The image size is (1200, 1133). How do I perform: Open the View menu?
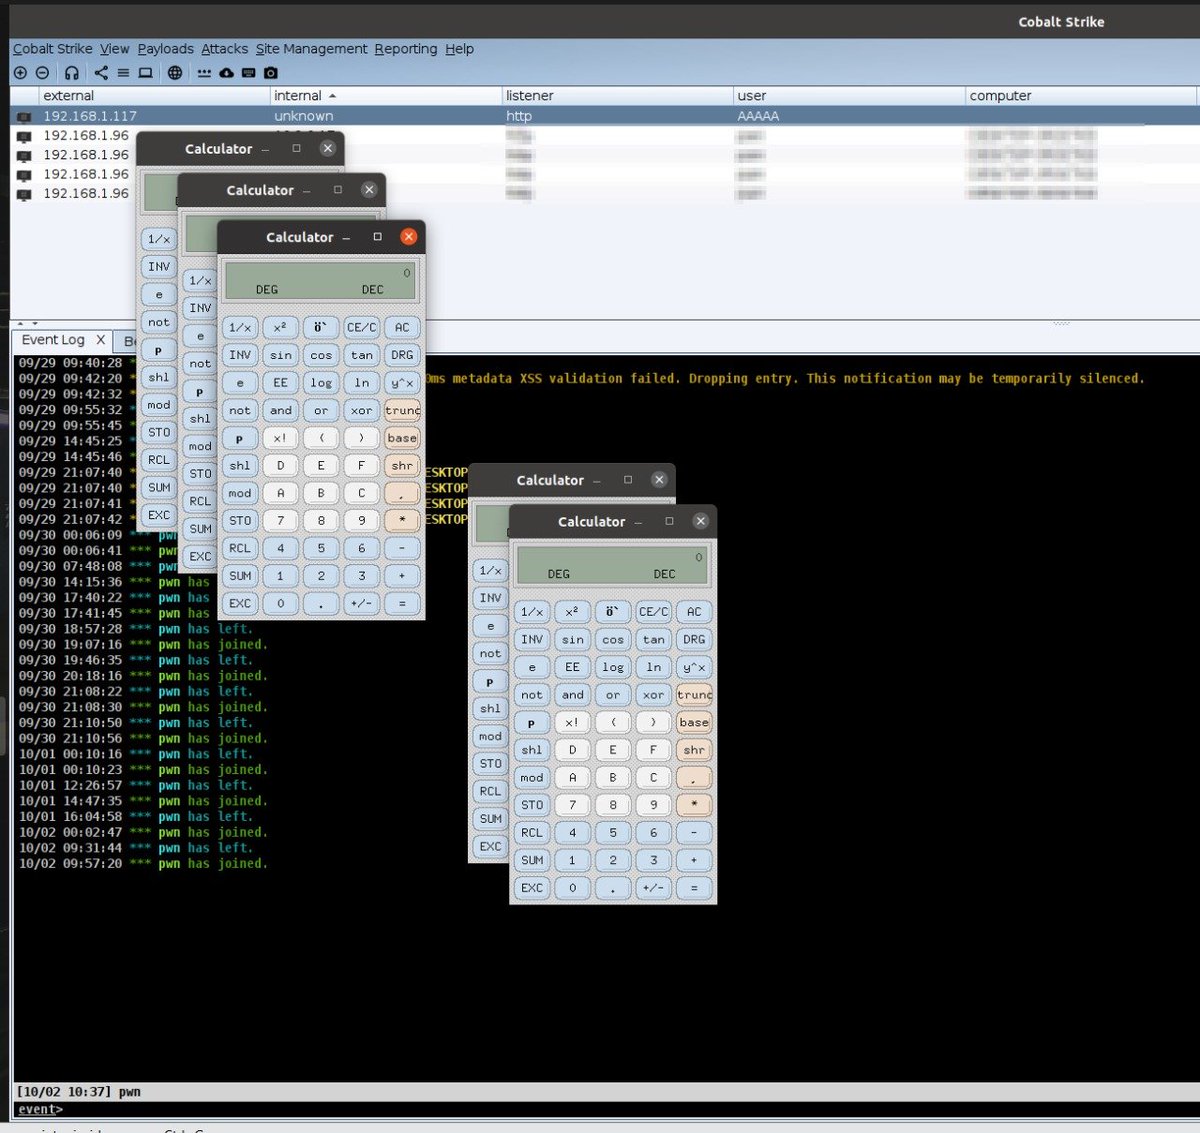(115, 49)
